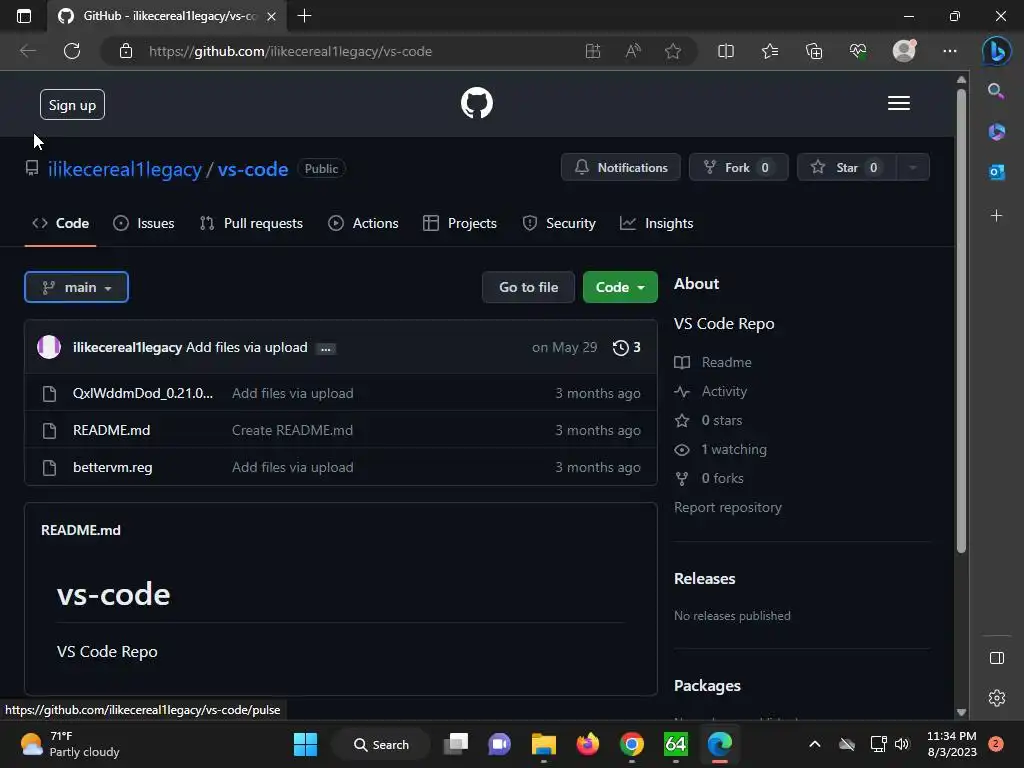Image resolution: width=1024 pixels, height=768 pixels.
Task: Add an app to Edge sidebar
Action: click(997, 216)
